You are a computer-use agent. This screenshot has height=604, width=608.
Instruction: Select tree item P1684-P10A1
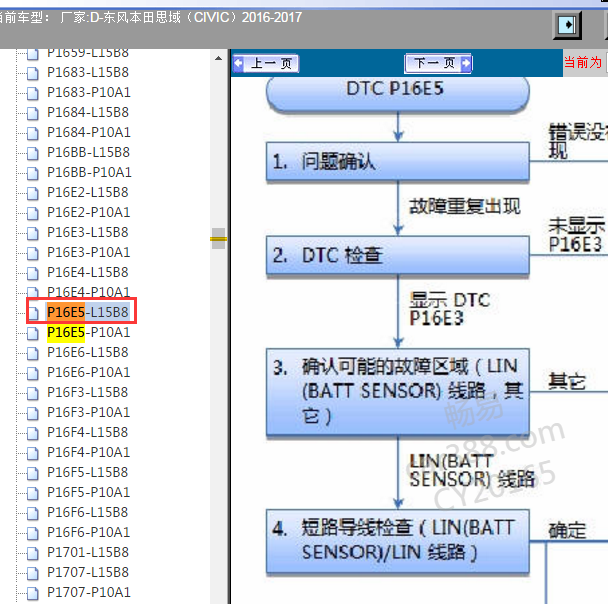click(89, 133)
